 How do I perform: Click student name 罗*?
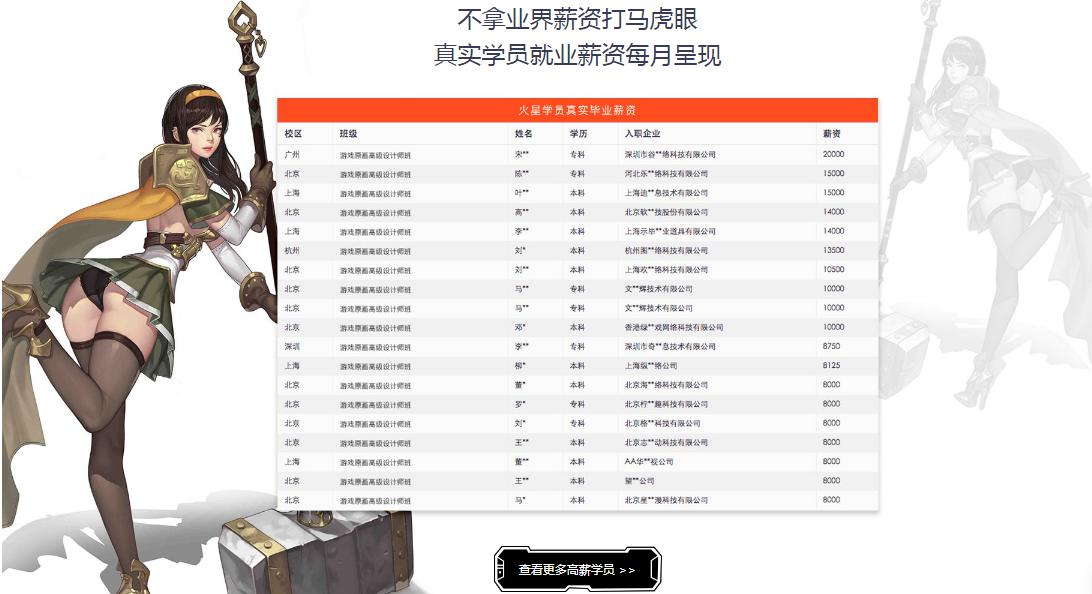[x=520, y=404]
